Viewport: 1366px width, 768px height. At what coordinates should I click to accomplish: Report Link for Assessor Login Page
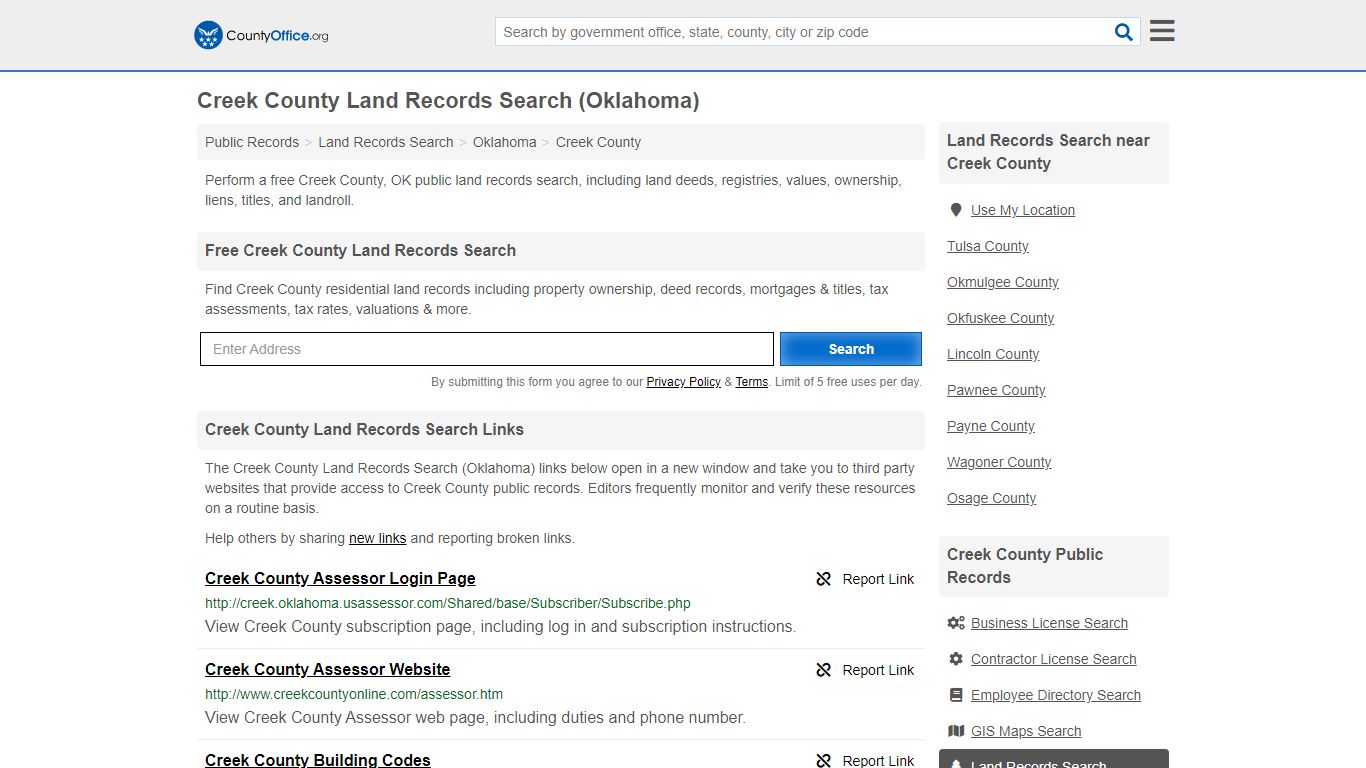pos(878,579)
